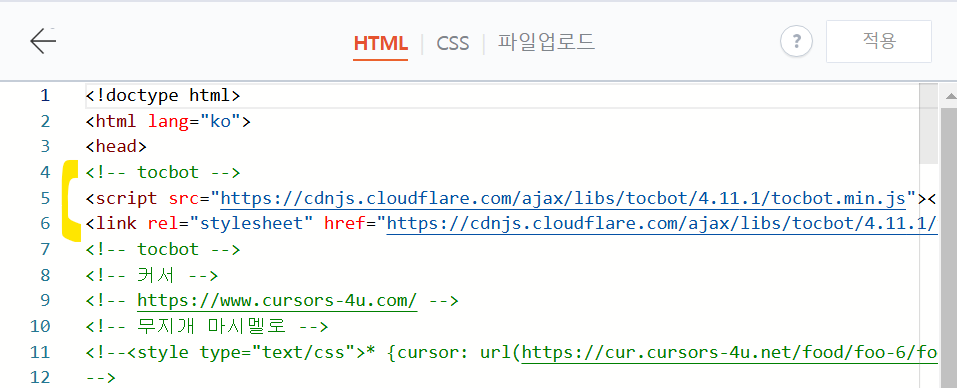Click line number 11 in gutter
The image size is (957, 388).
click(40, 352)
